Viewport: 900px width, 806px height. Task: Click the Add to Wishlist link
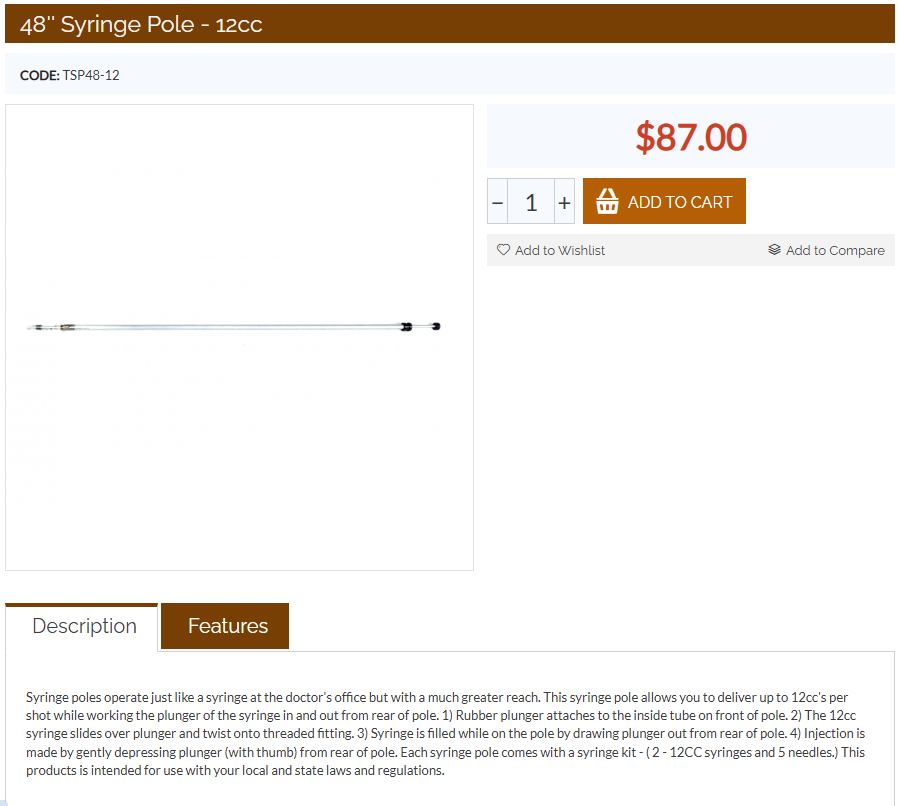pos(559,250)
